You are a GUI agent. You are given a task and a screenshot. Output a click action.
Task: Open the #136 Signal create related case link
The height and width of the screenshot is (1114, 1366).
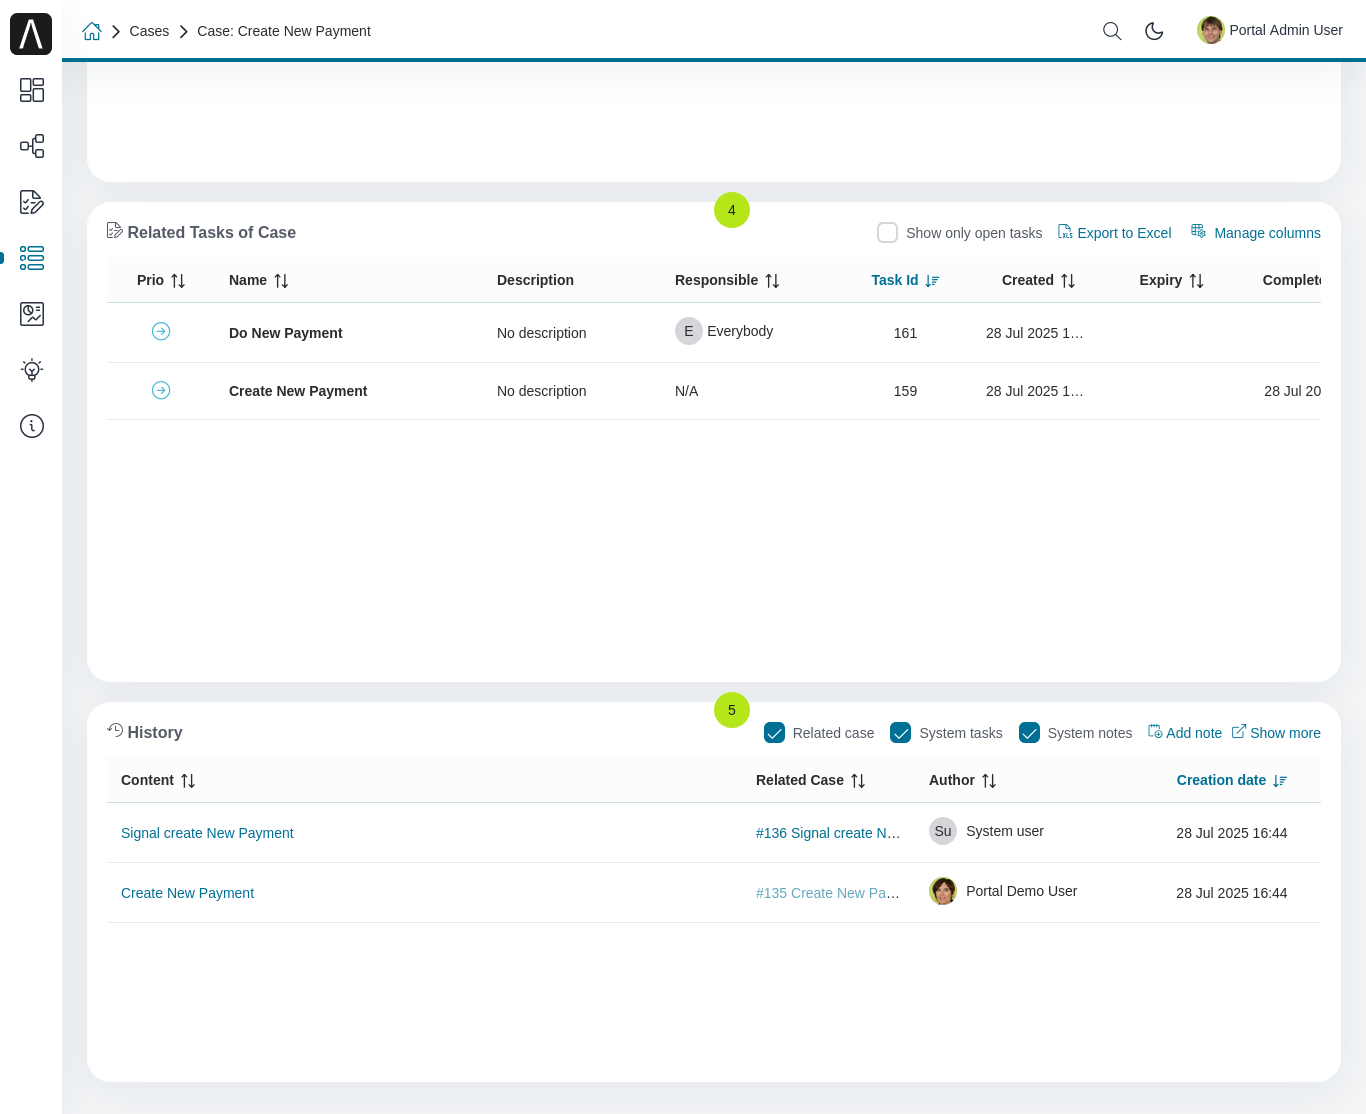click(827, 833)
